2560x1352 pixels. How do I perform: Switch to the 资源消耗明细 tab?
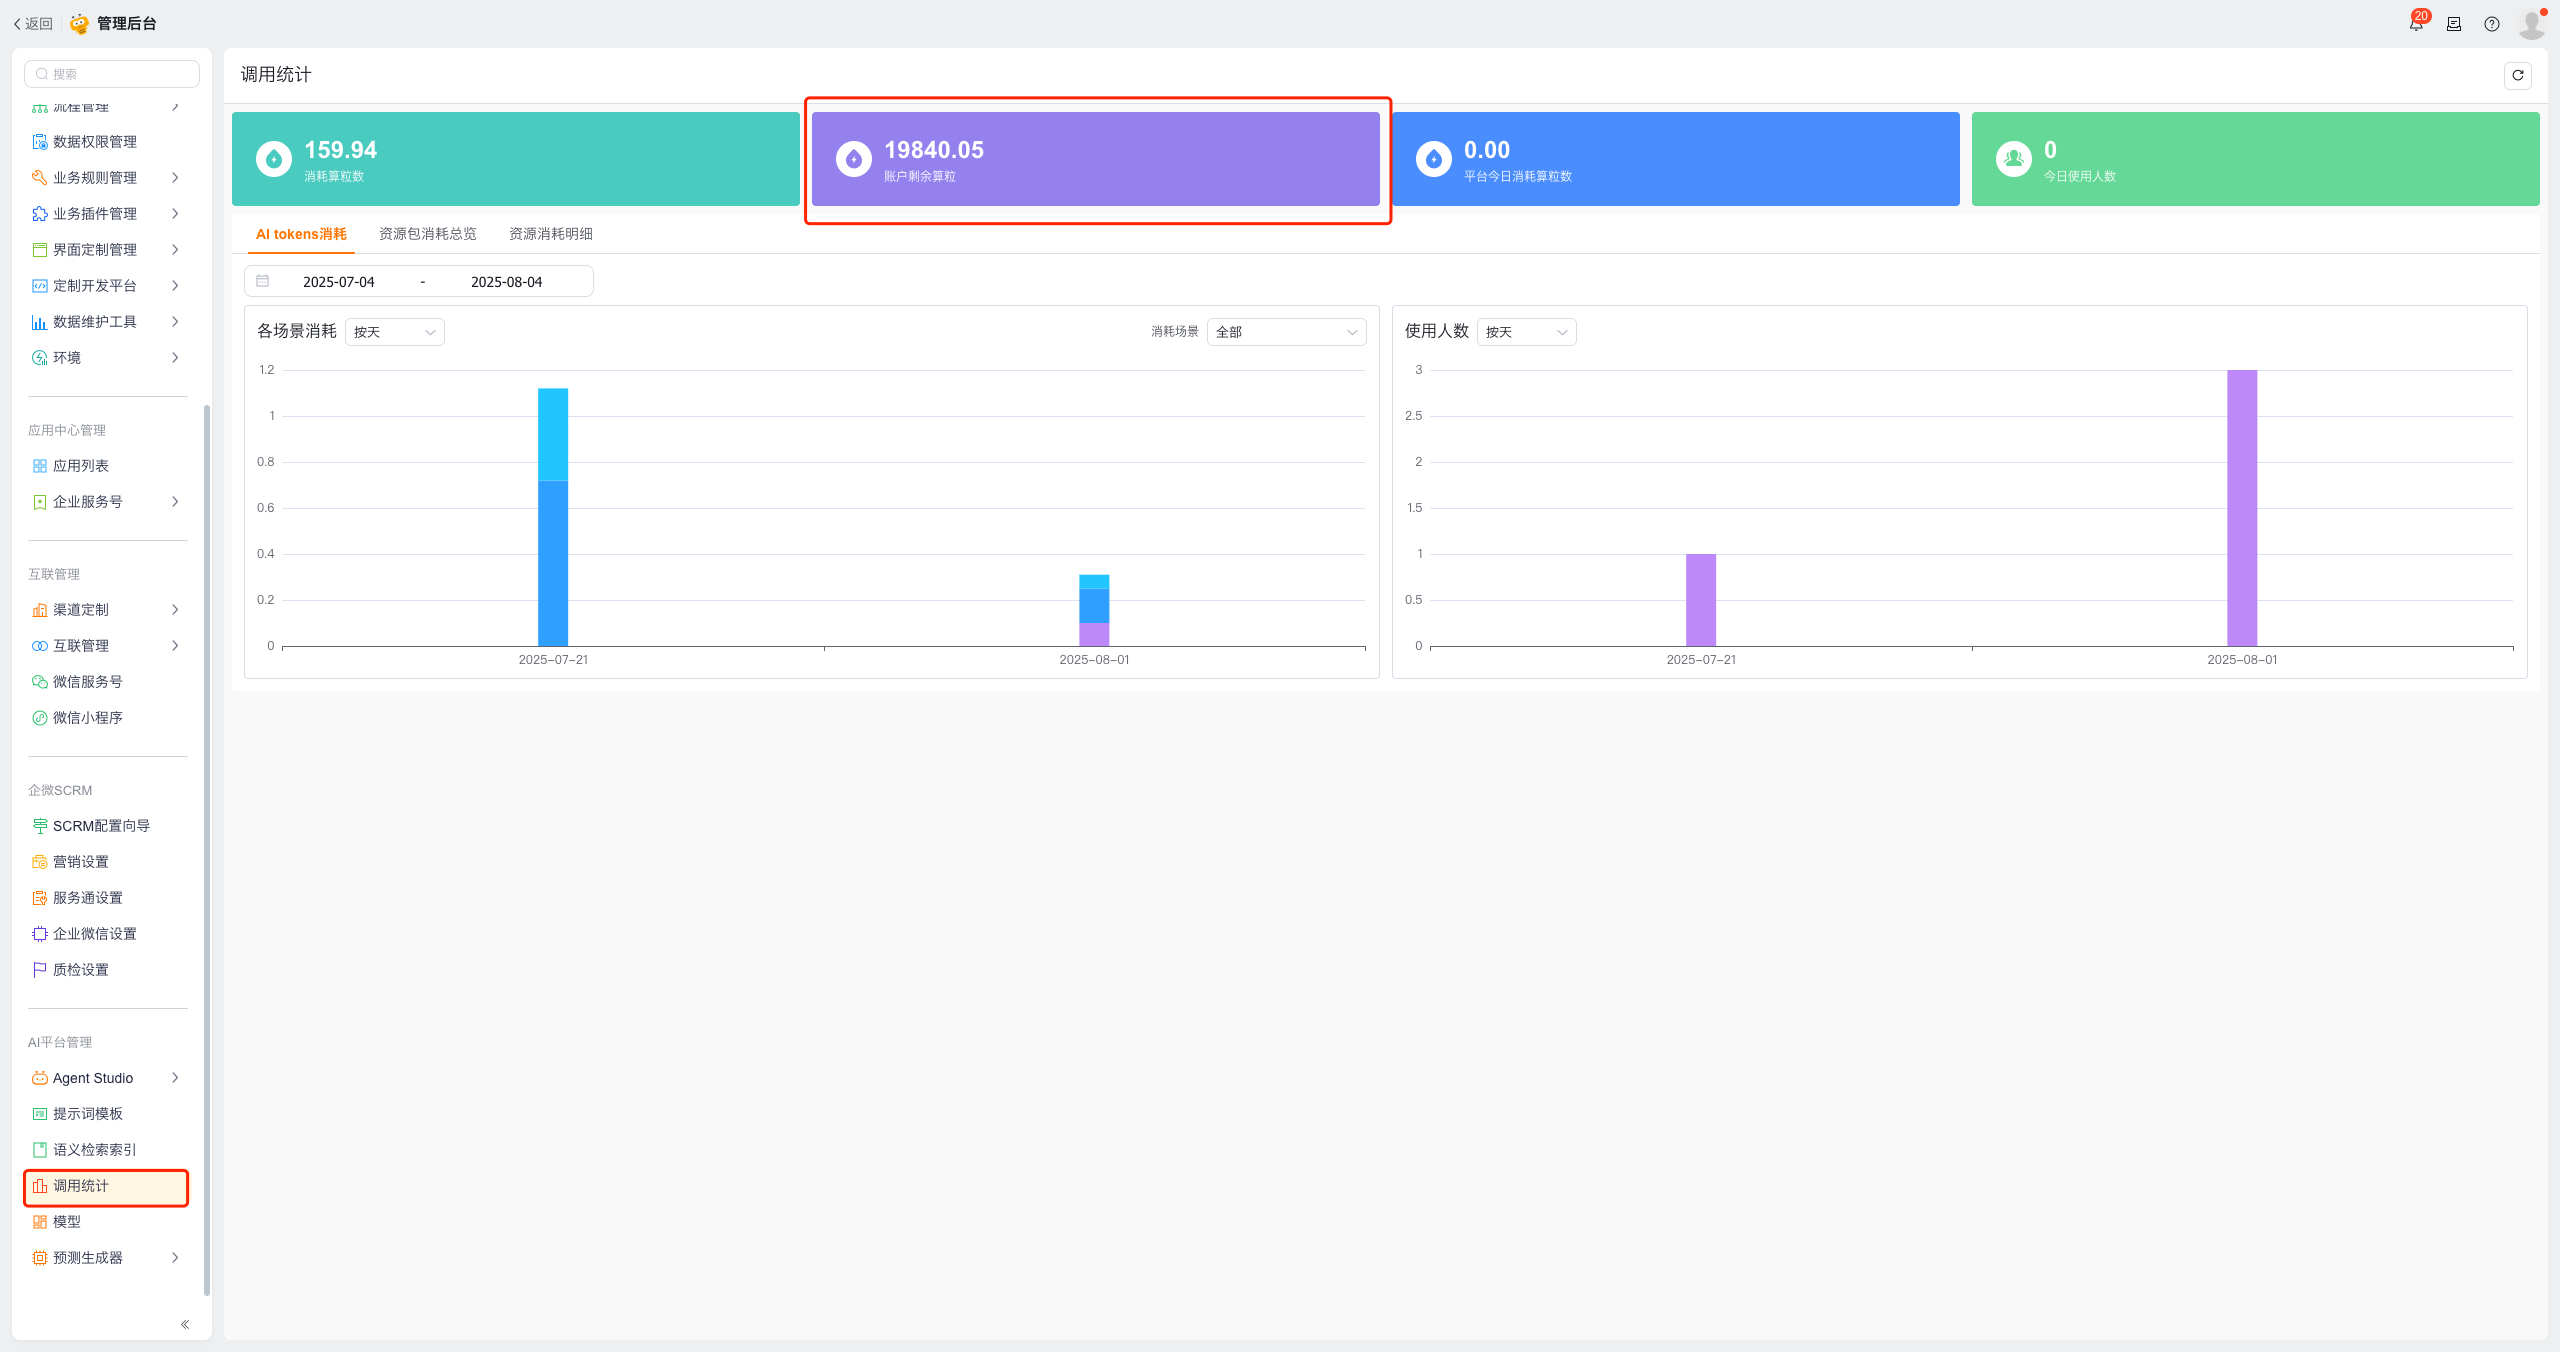coord(550,234)
